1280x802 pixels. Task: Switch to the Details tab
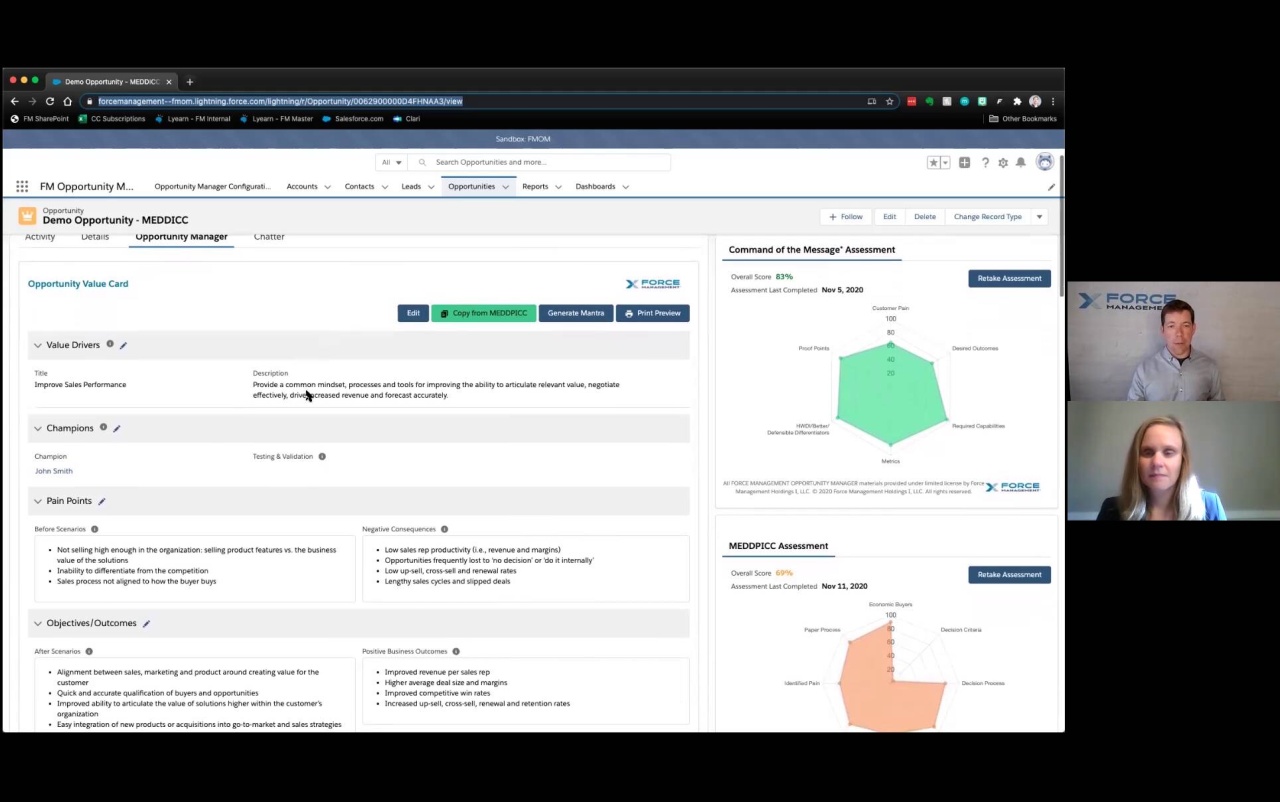[95, 237]
